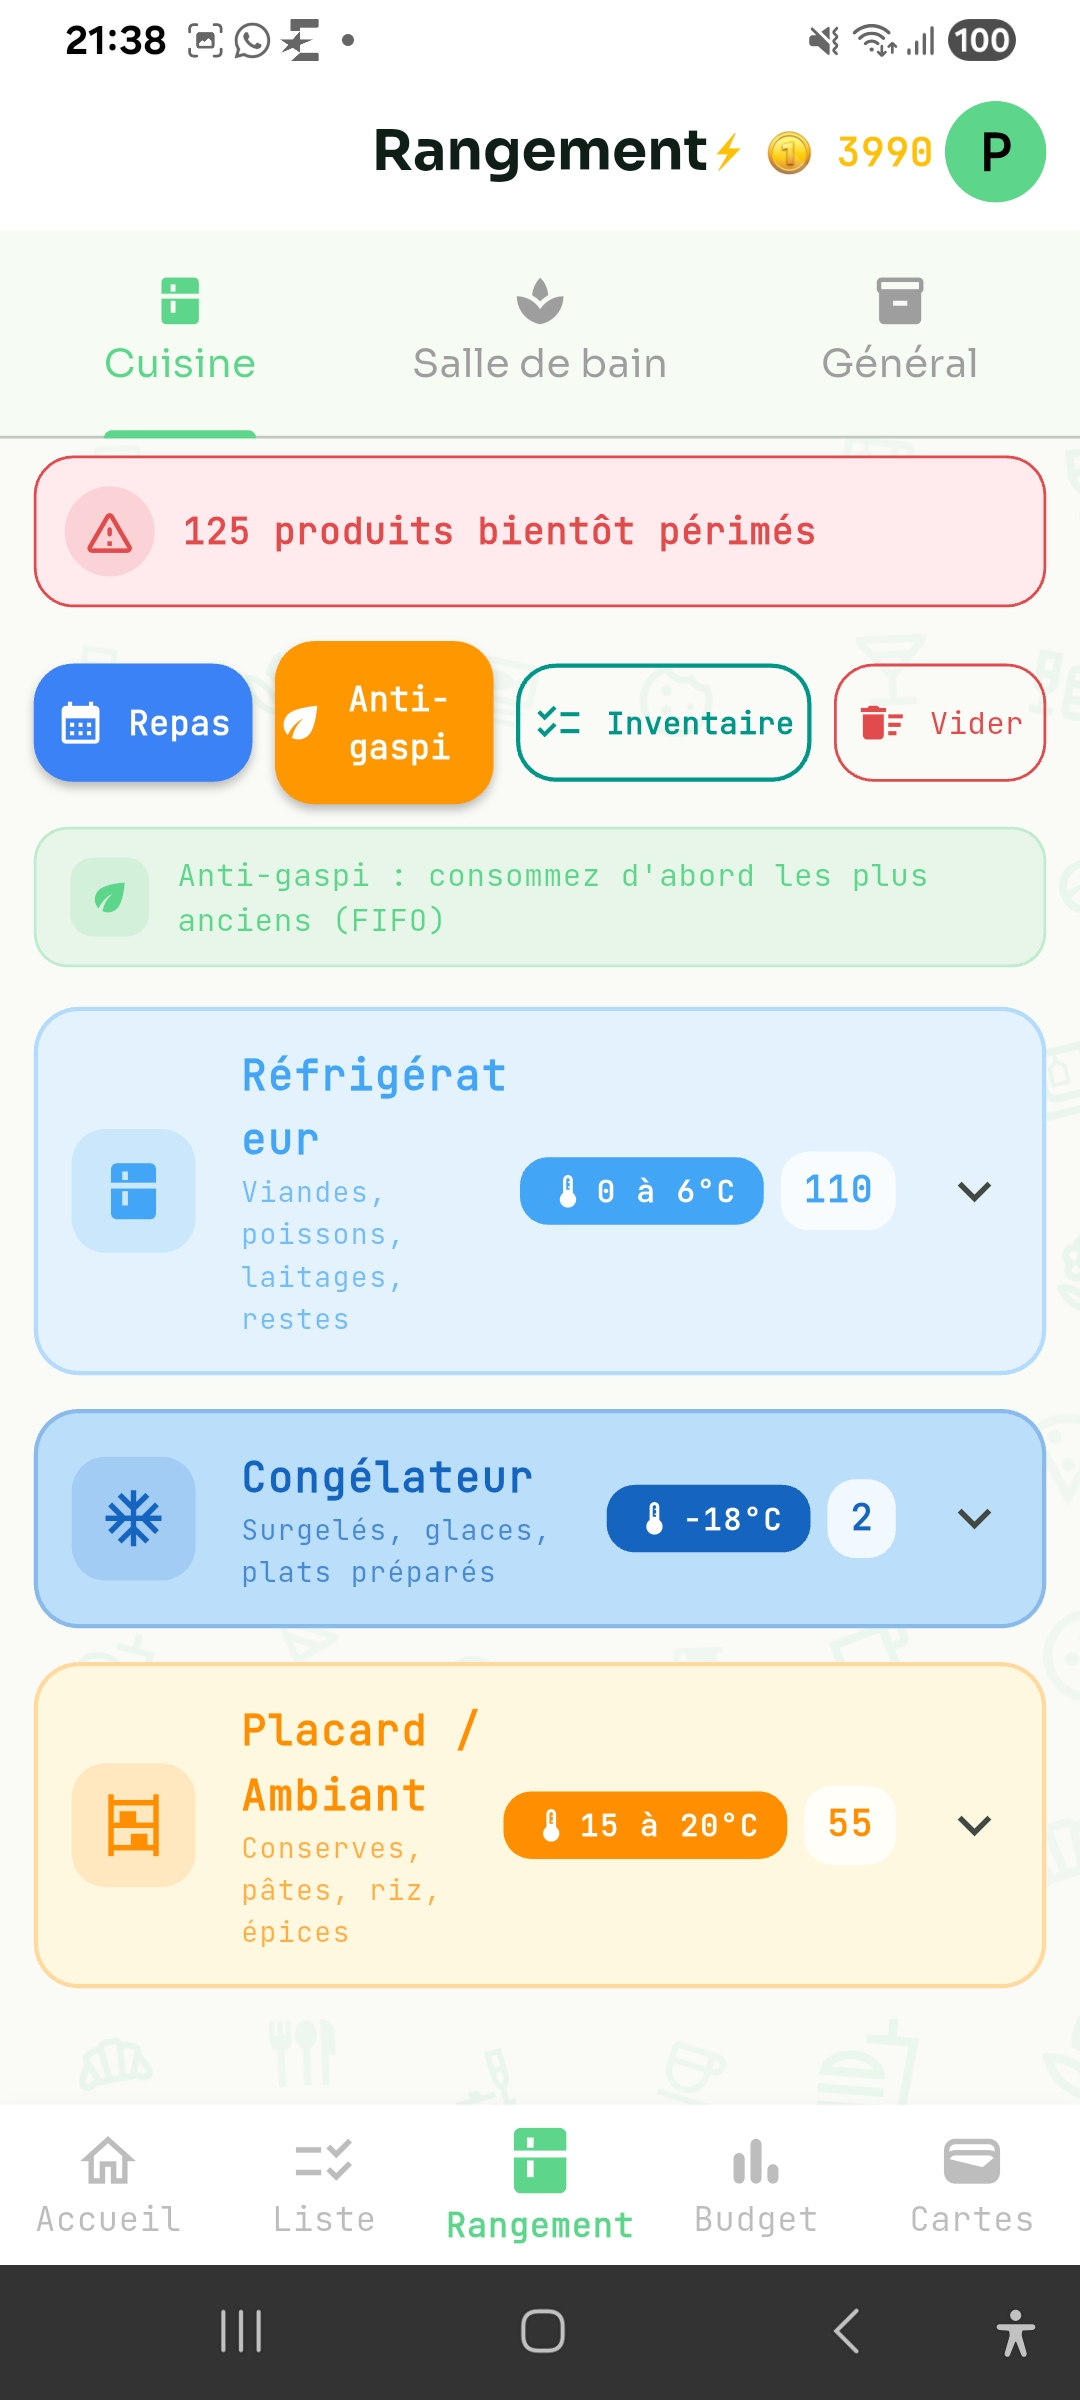This screenshot has width=1080, height=2400.
Task: Tap the red Vider button
Action: pyautogui.click(x=940, y=722)
